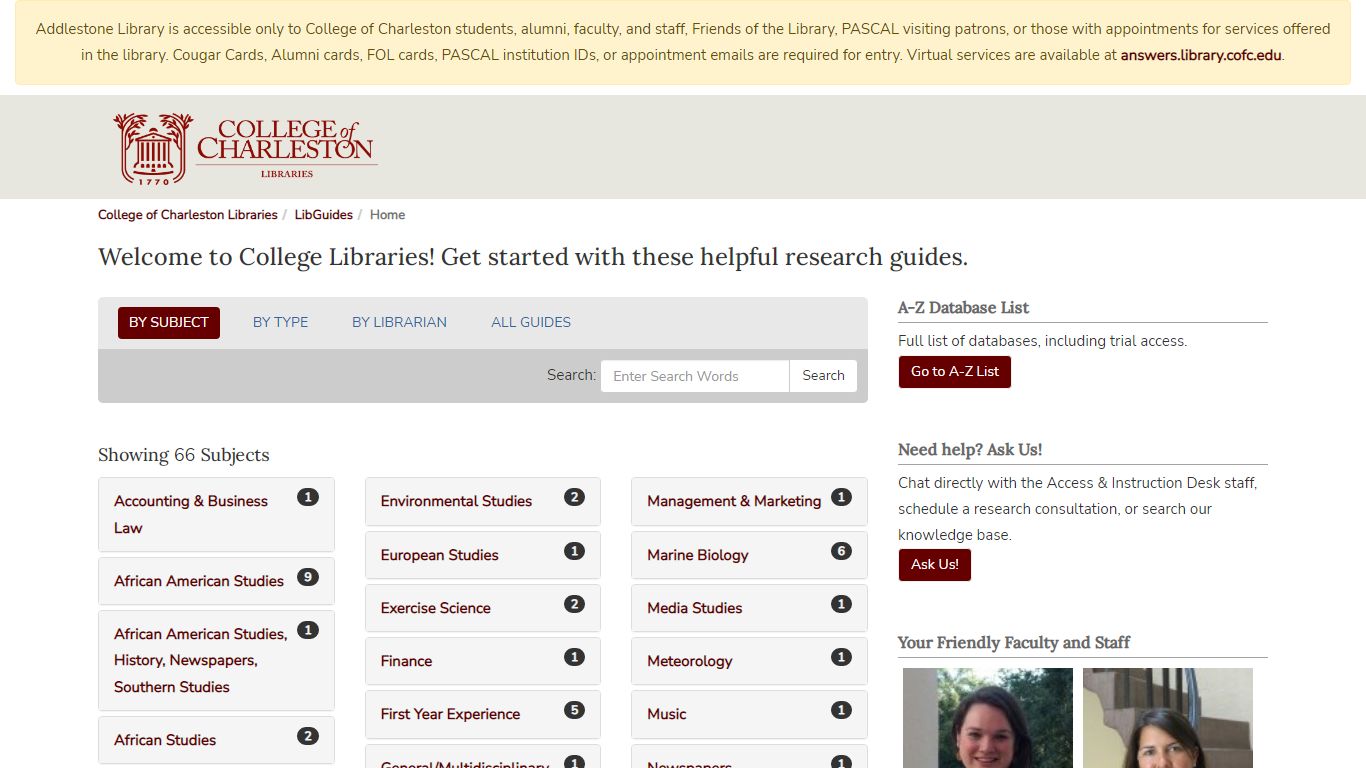Open College of Charleston Libraries breadcrumb

[x=188, y=215]
